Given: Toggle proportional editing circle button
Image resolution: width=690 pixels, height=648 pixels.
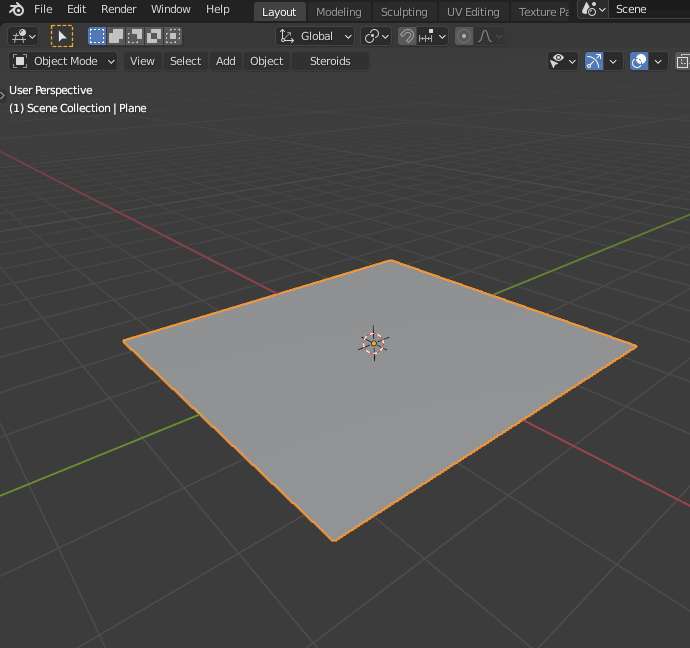Looking at the screenshot, I should (463, 36).
